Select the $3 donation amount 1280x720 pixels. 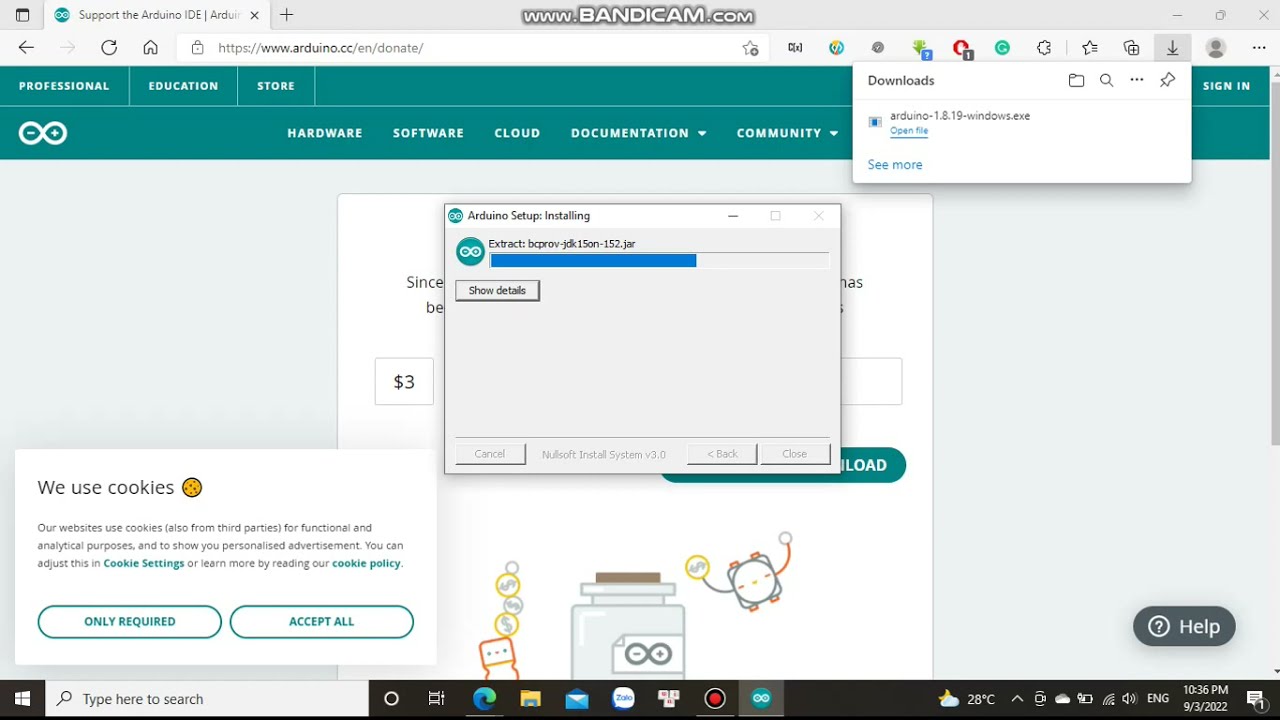click(x=404, y=381)
